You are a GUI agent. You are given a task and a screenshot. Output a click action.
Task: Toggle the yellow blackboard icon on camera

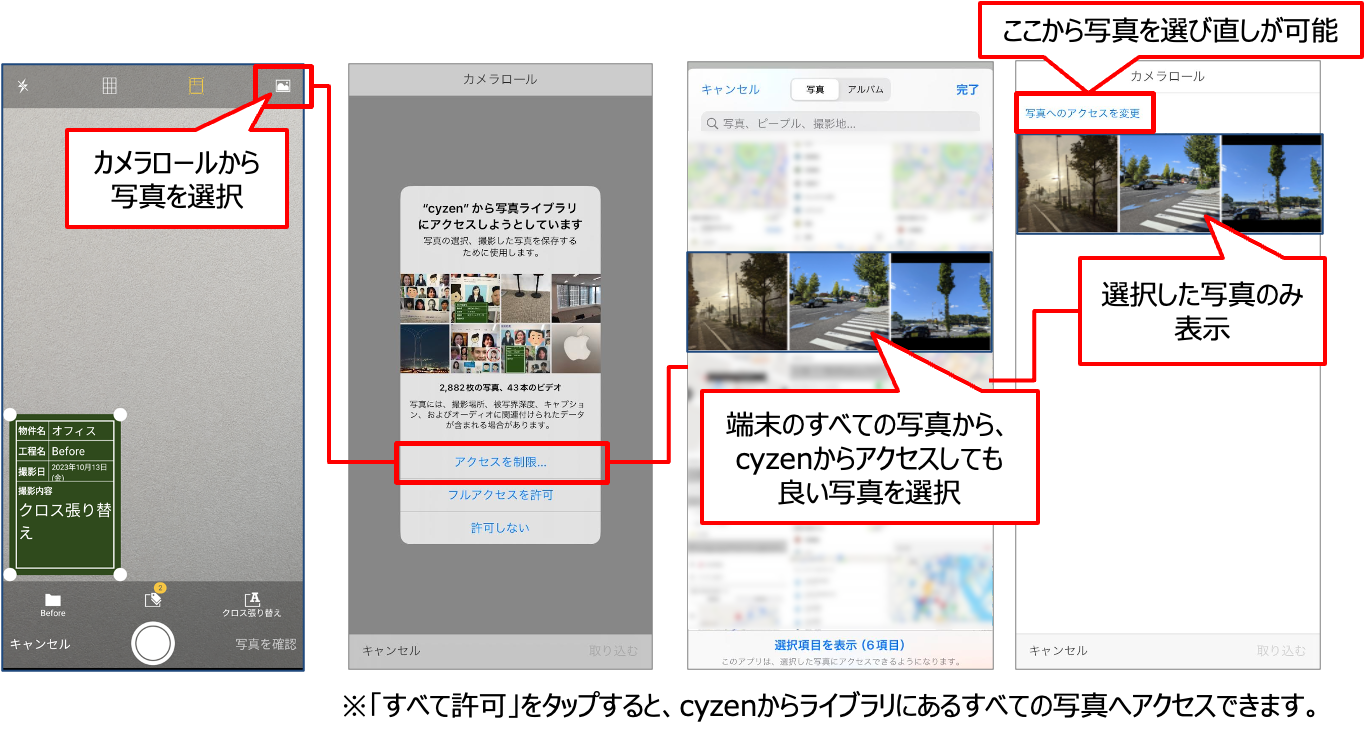click(x=196, y=86)
